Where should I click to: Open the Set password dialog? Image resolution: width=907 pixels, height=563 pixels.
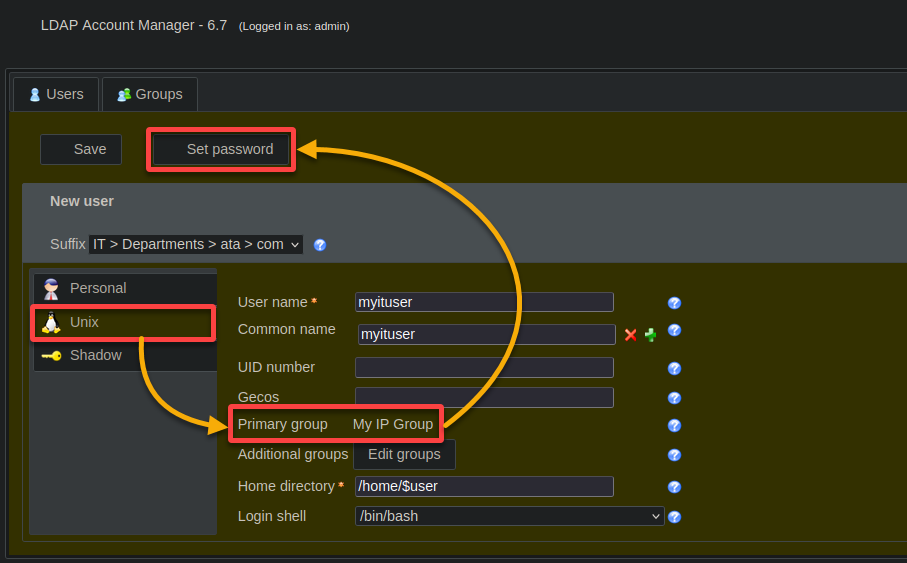coord(221,149)
